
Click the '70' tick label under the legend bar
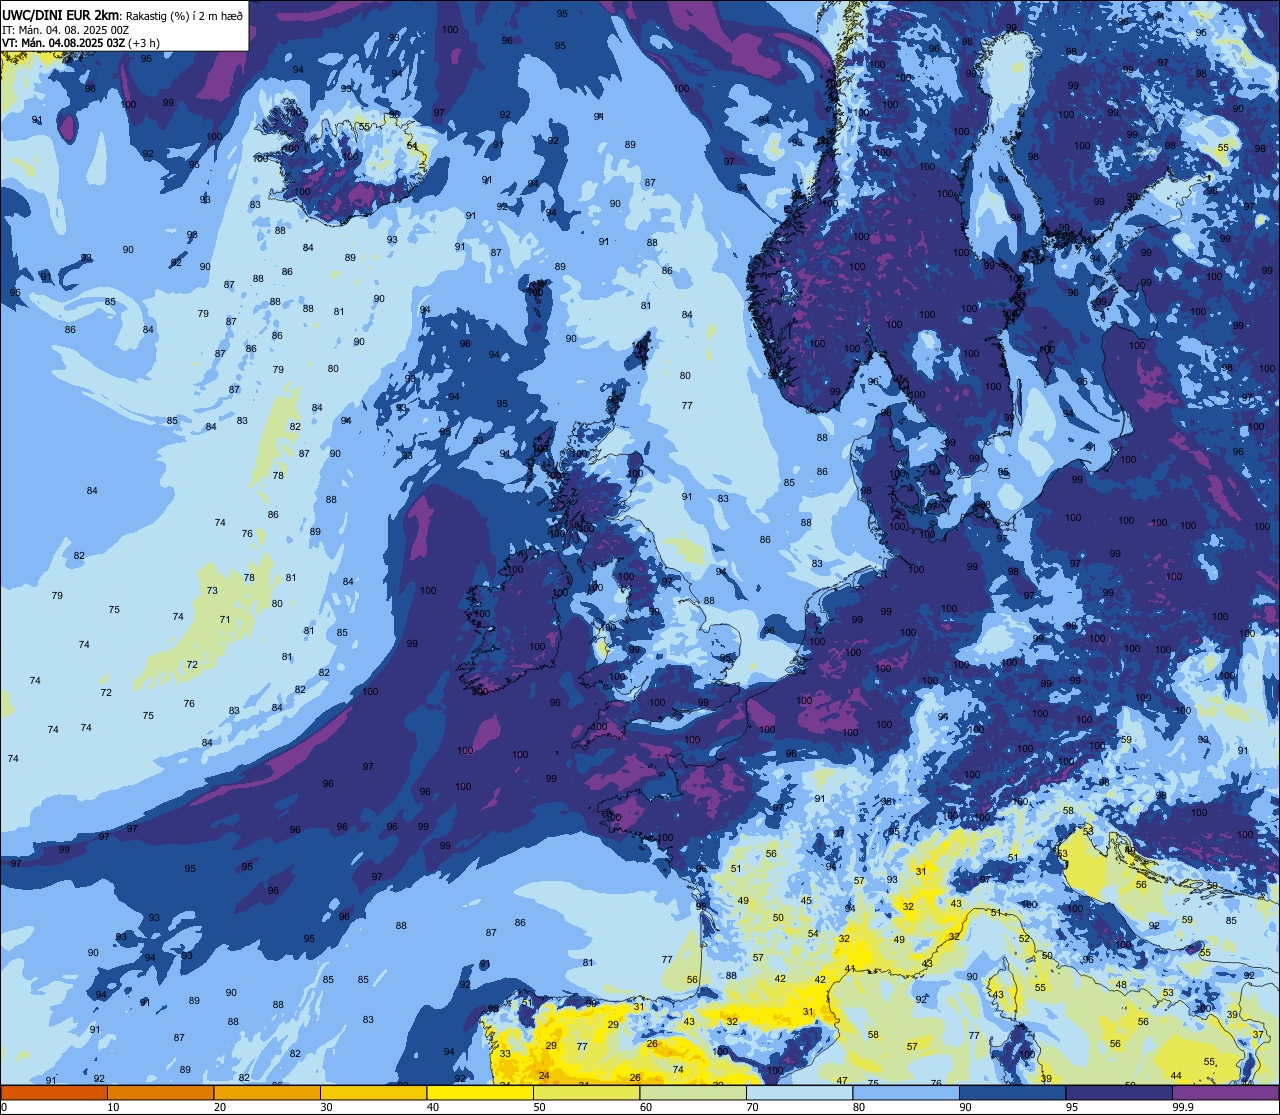click(x=752, y=1107)
